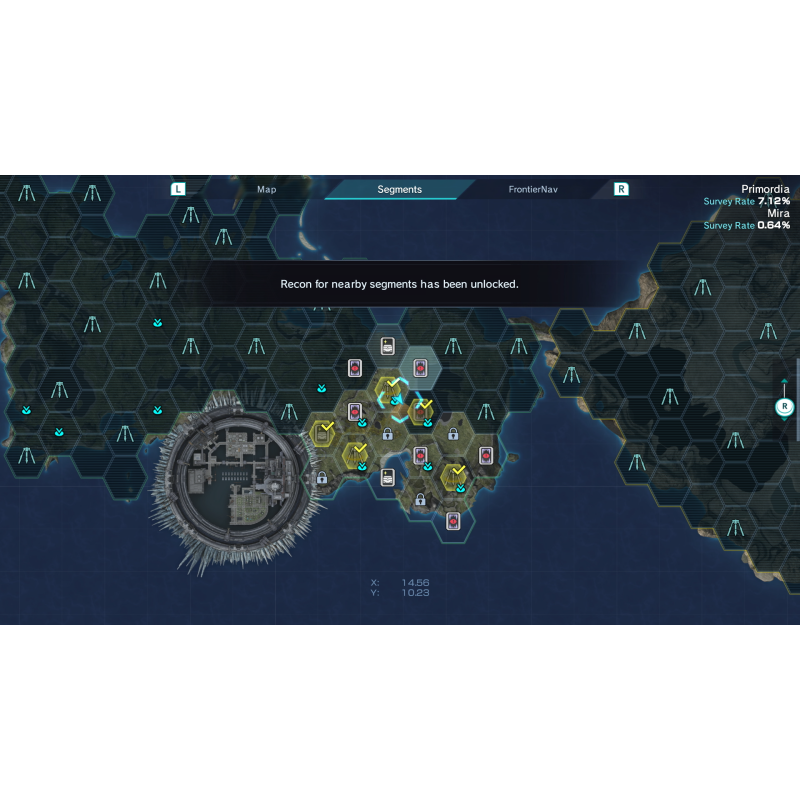Select the lock icon beside New Los Angeles' eastern wall

click(x=321, y=478)
